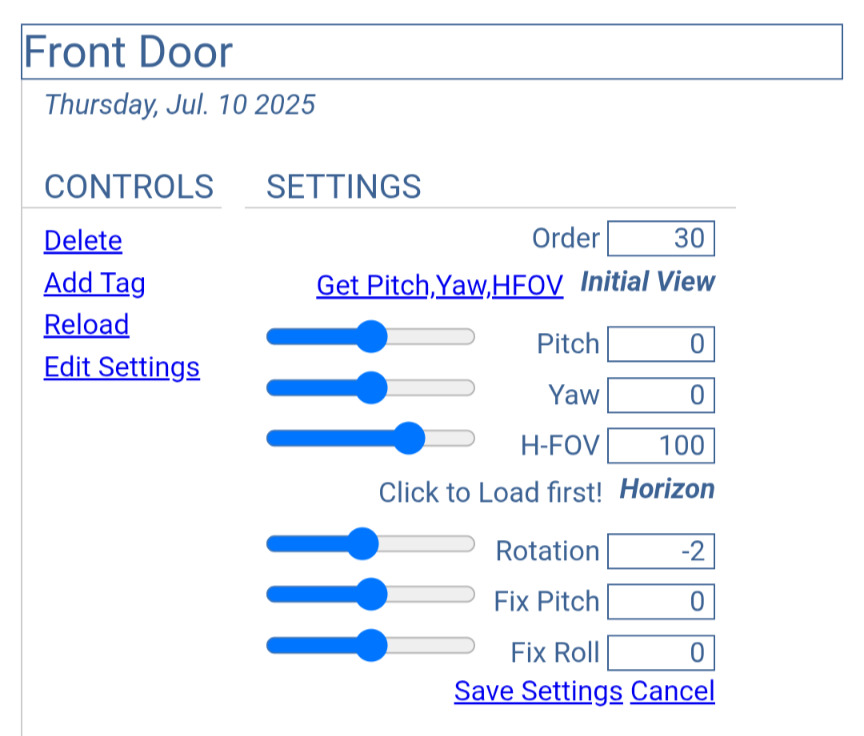The height and width of the screenshot is (736, 864).
Task: Click the Yaw slider handle
Action: coord(371,387)
